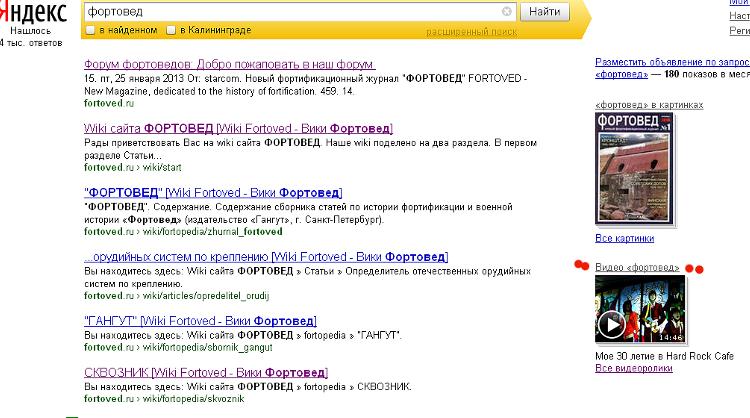The image size is (750, 418).
Task: Open result 'Wiki сайта ФОРТОВЕД'
Action: pos(238,128)
